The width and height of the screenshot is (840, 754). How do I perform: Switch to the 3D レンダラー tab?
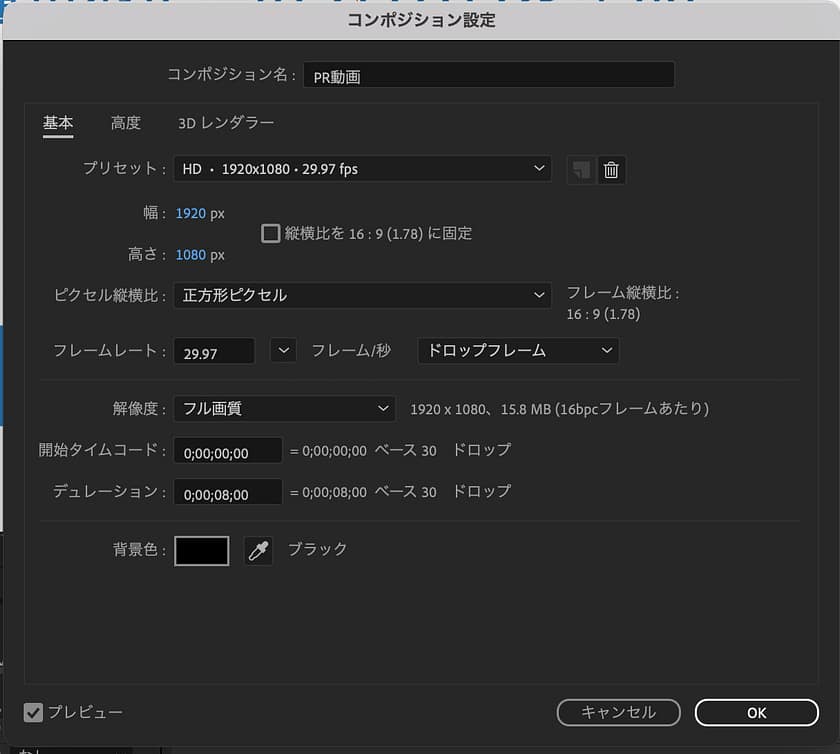click(x=226, y=123)
